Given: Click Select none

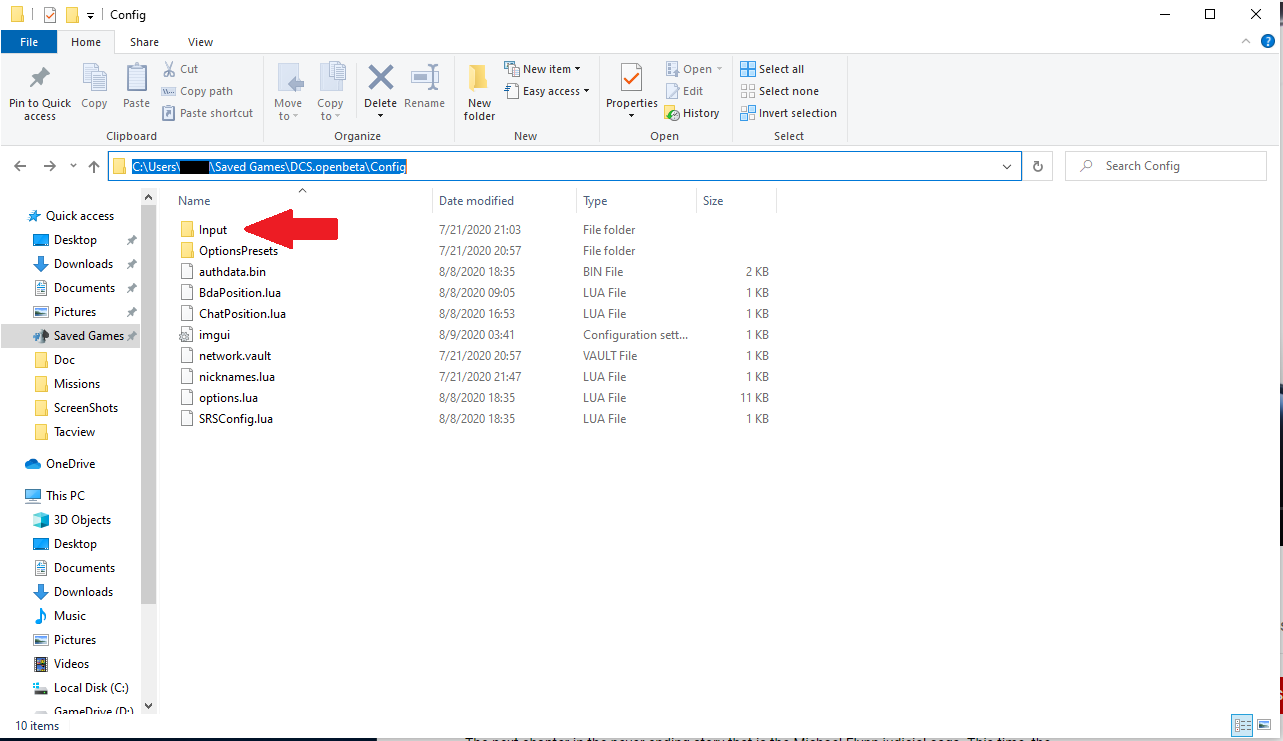Looking at the screenshot, I should [x=779, y=91].
